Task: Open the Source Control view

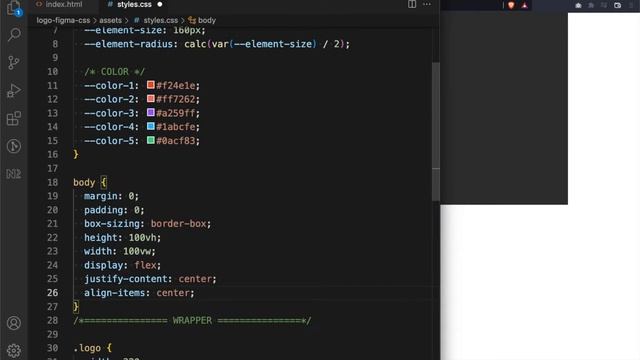Action: (14, 62)
